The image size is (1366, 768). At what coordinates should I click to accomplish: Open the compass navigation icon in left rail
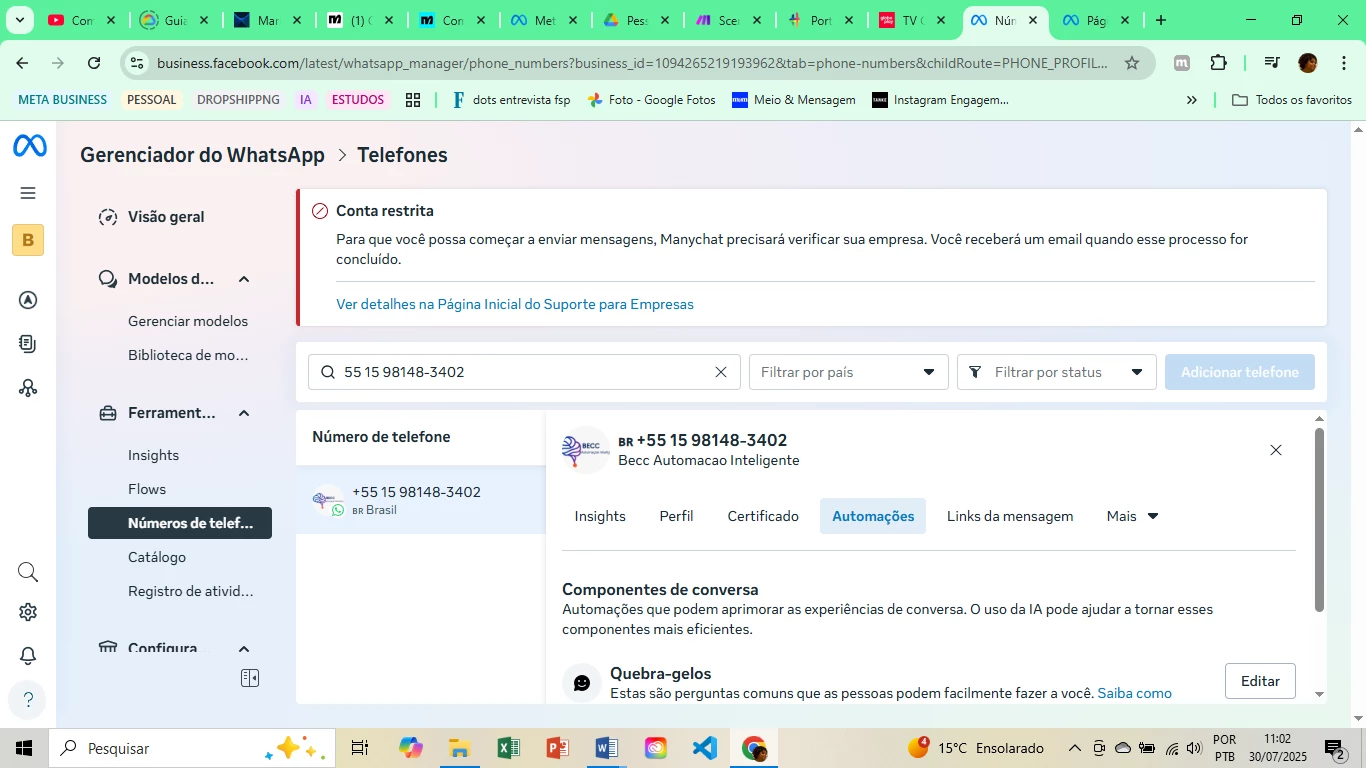click(x=28, y=300)
